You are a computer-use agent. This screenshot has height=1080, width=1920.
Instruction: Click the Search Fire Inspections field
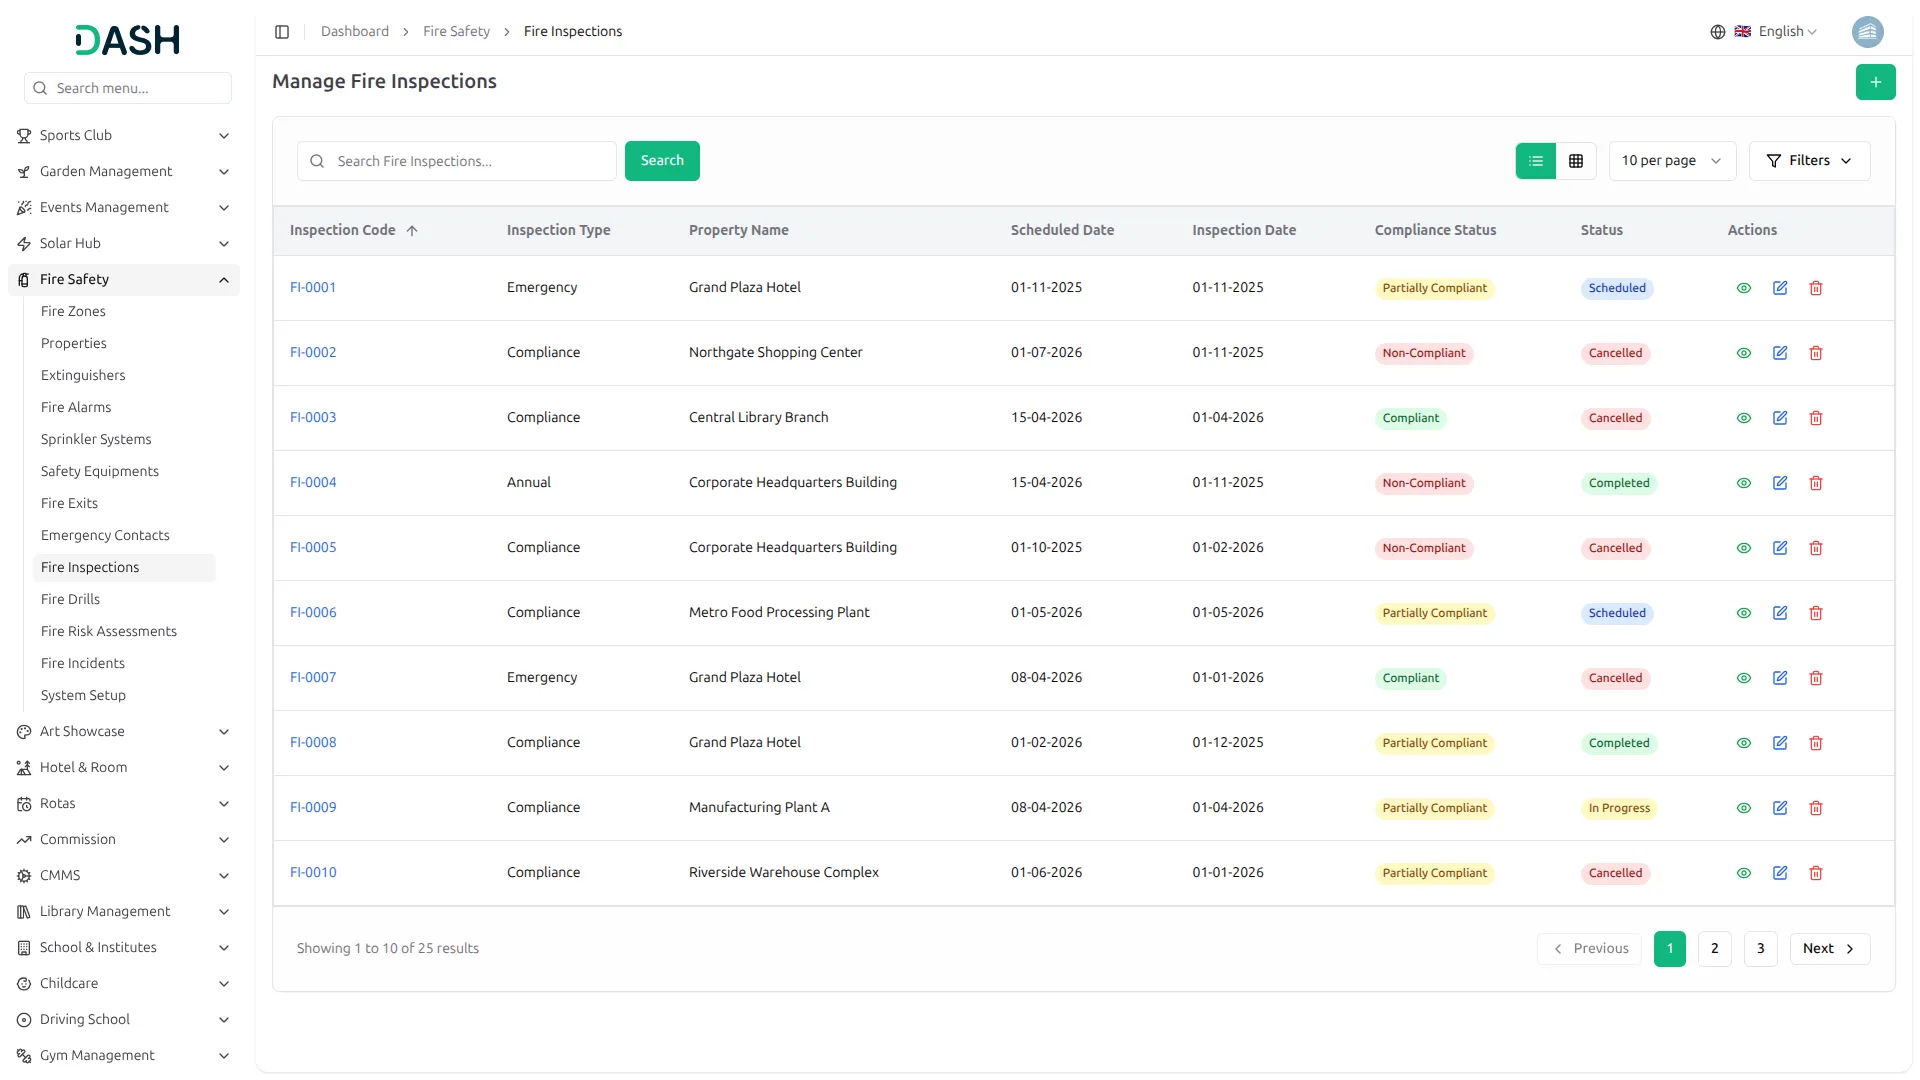[456, 161]
